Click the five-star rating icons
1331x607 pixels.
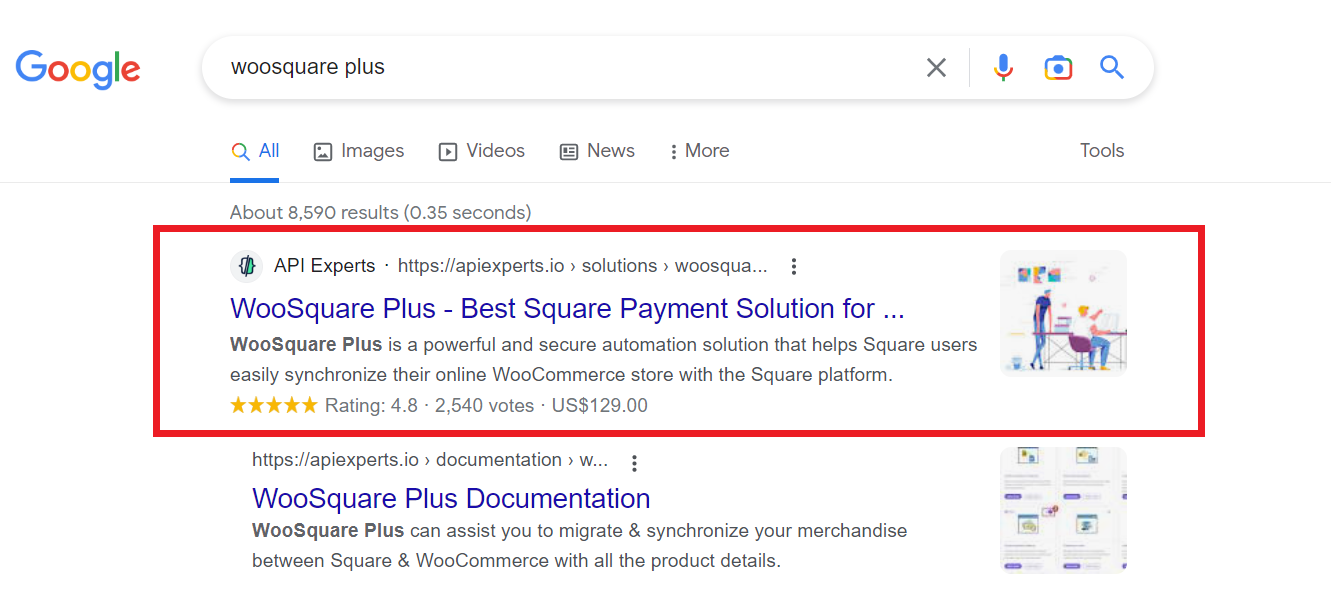coord(274,406)
